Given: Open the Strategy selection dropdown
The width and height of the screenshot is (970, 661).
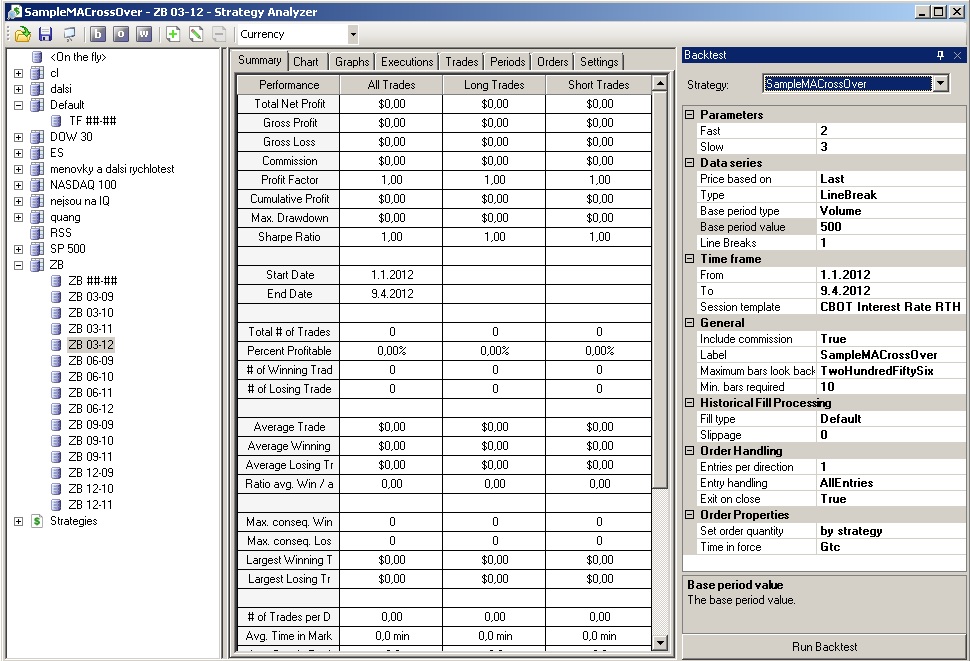Looking at the screenshot, I should coord(940,83).
